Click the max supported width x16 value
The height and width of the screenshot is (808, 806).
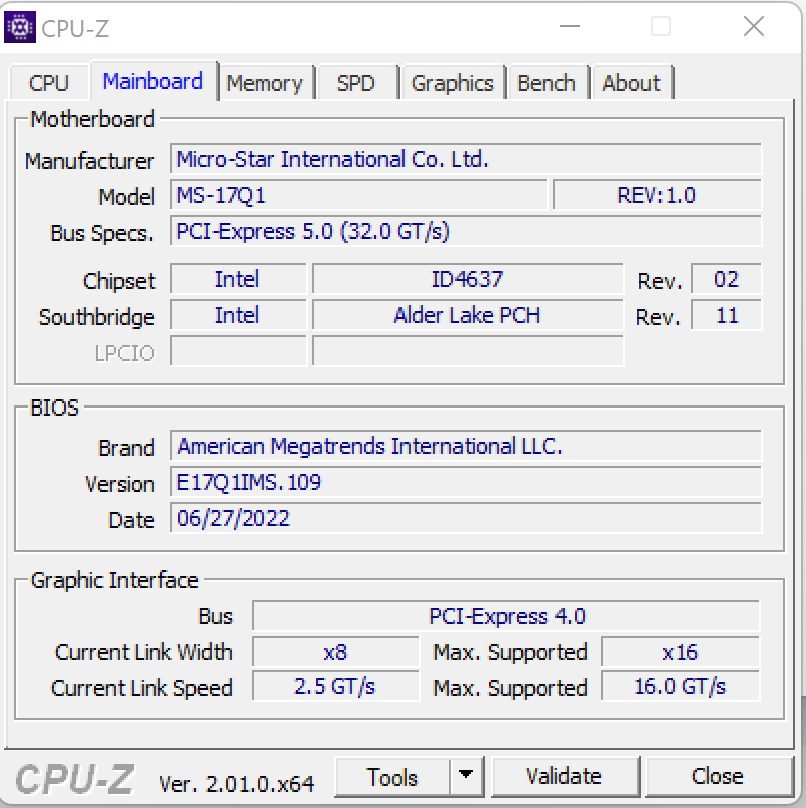[680, 652]
